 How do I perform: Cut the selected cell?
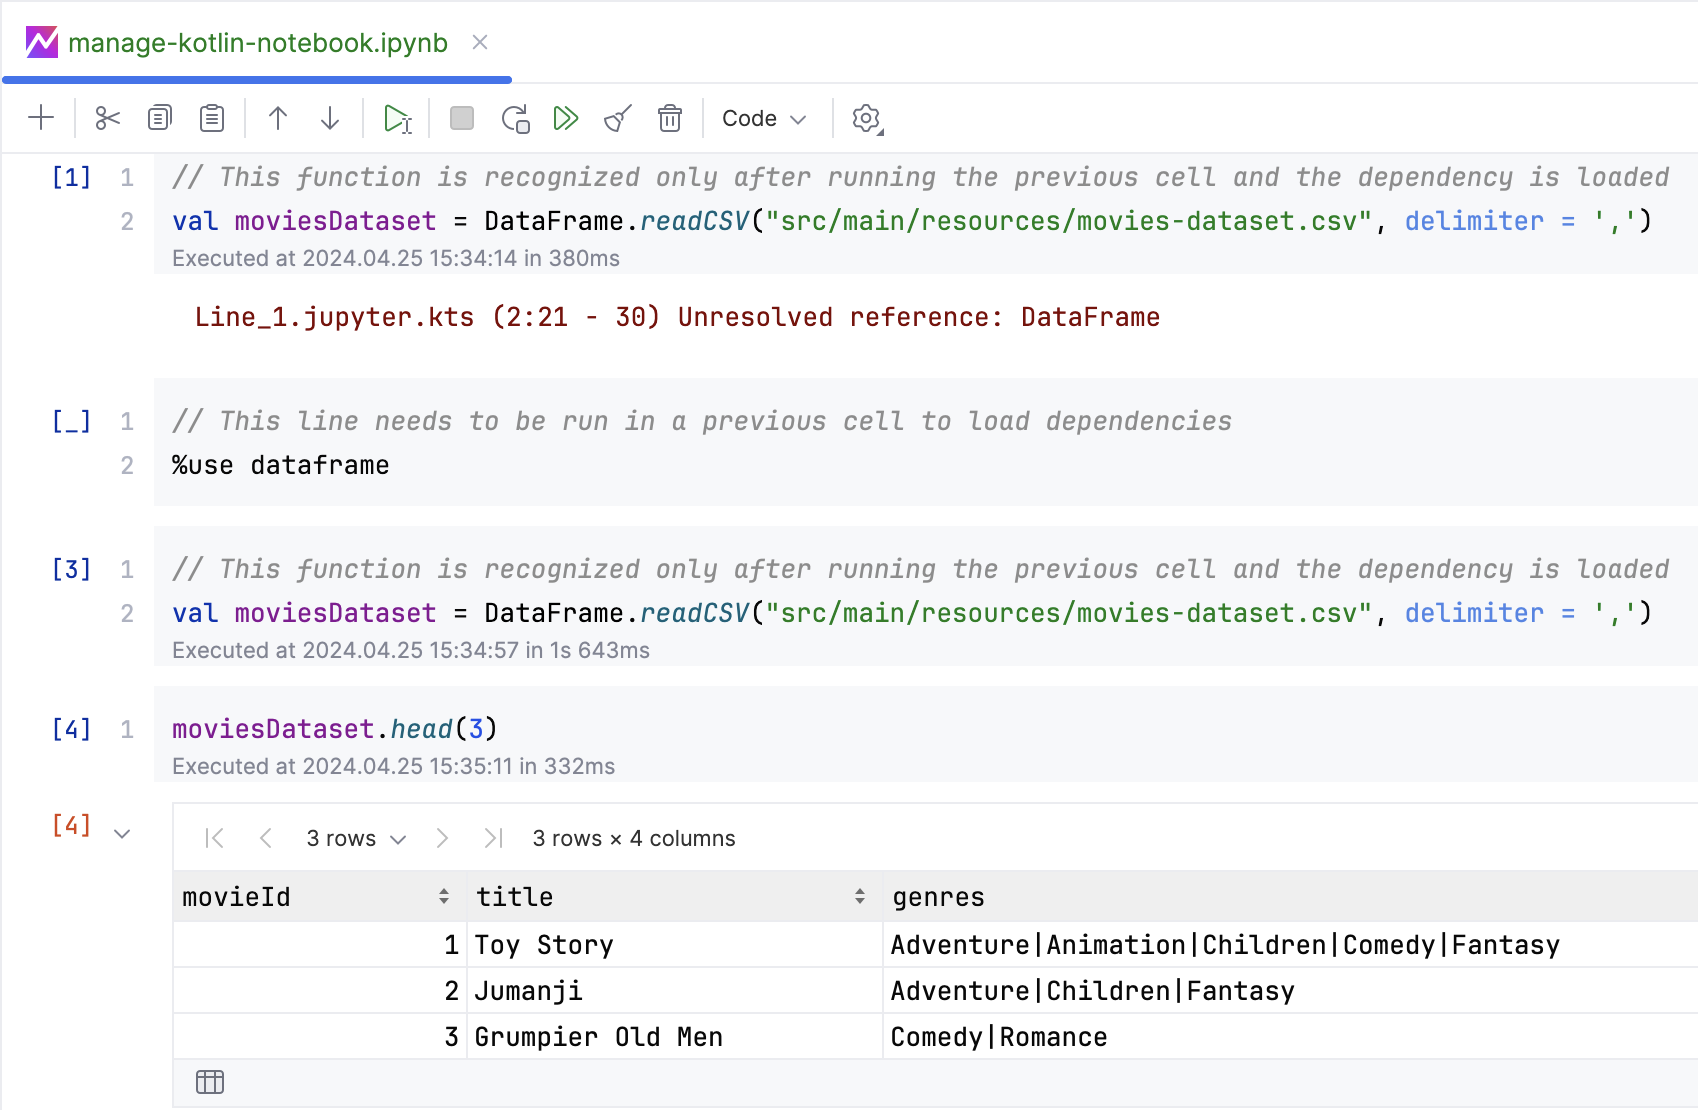coord(107,117)
